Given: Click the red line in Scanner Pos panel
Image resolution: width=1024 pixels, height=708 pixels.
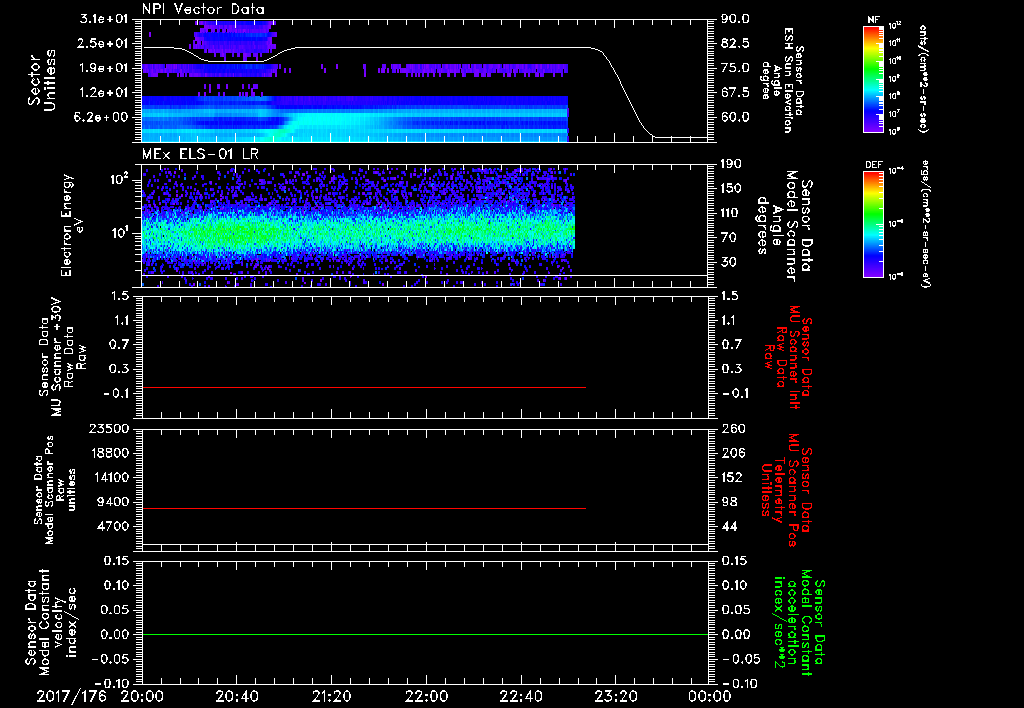Looking at the screenshot, I should pos(364,508).
